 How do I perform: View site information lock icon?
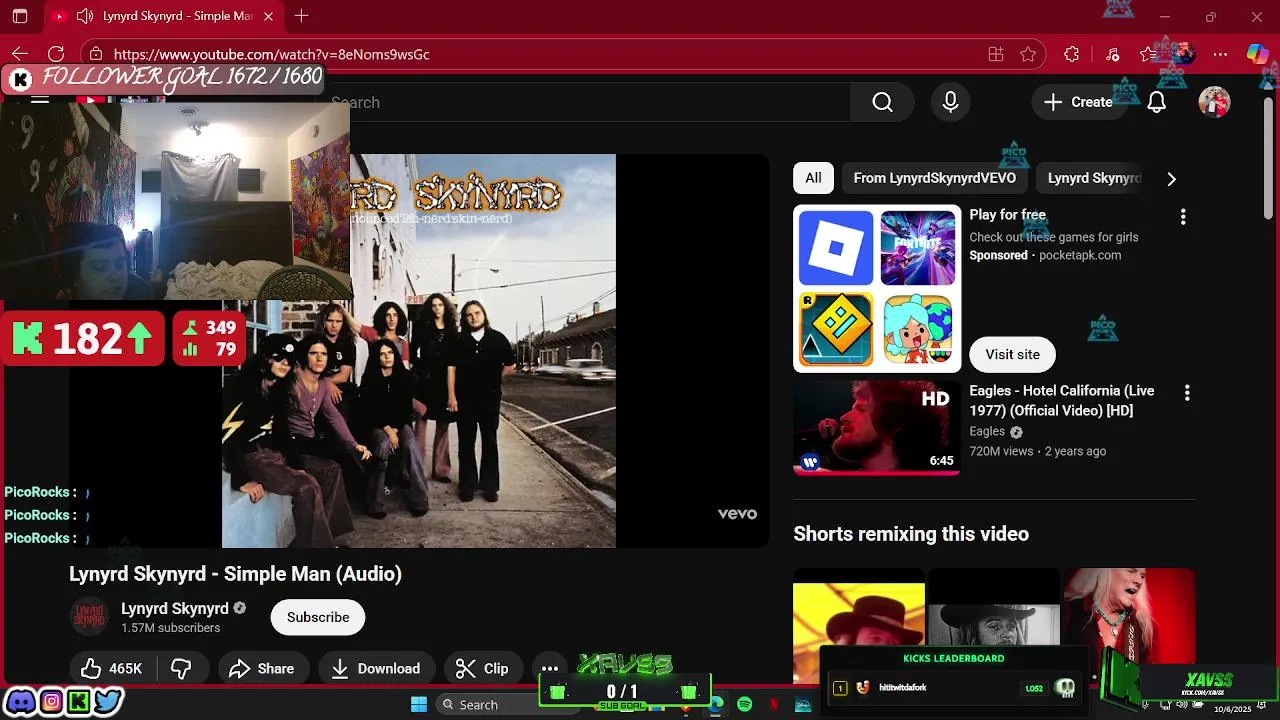click(x=95, y=54)
